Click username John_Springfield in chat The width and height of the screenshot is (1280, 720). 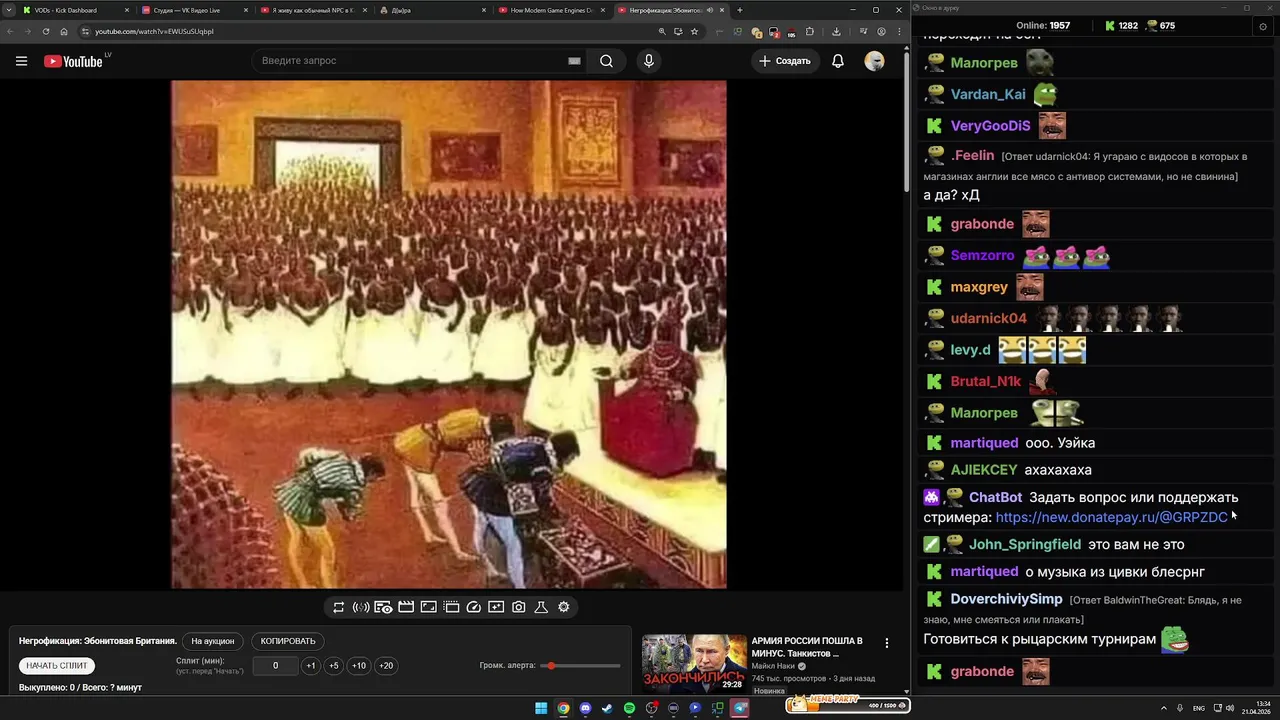click(1025, 545)
